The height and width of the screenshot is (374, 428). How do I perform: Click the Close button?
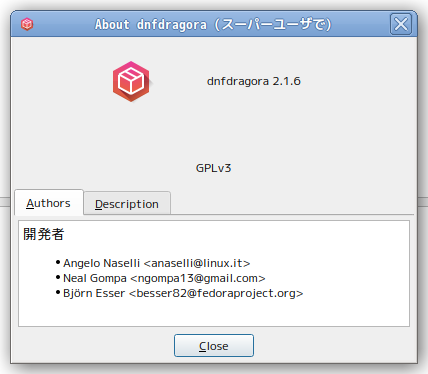(214, 346)
